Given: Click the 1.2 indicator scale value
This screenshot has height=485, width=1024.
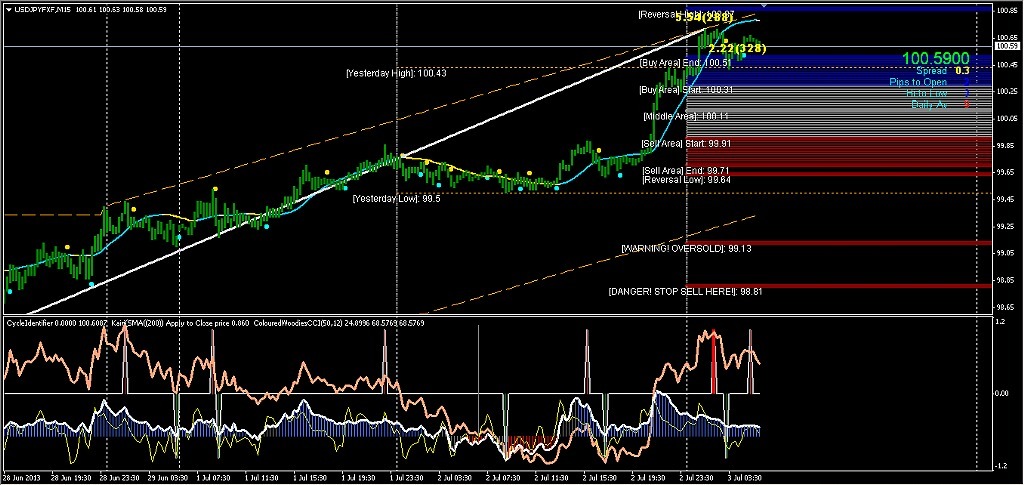Looking at the screenshot, I should coord(1000,322).
